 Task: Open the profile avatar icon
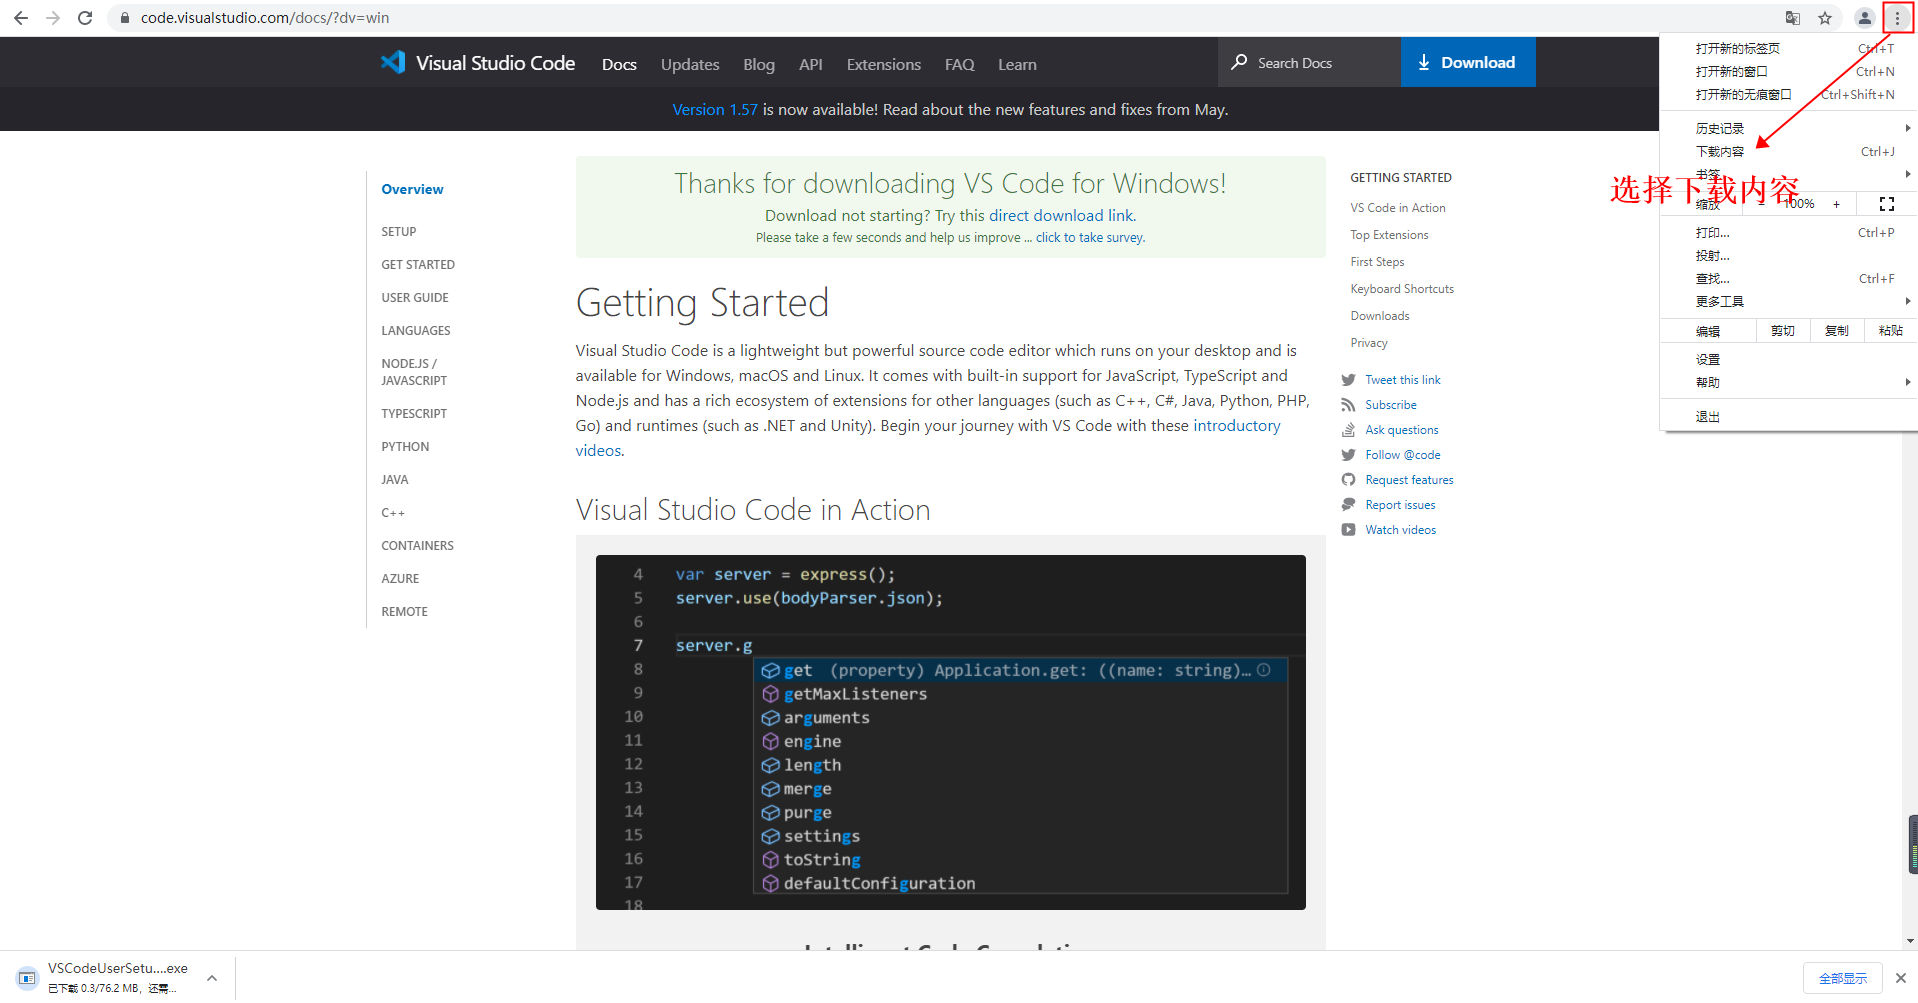click(1865, 18)
